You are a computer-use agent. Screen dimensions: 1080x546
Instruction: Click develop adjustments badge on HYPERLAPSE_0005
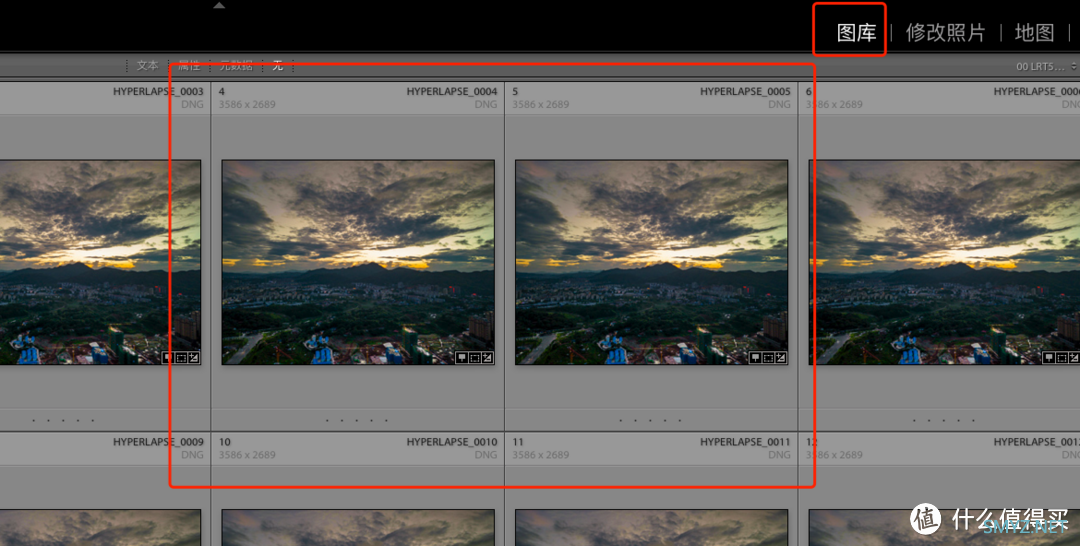coord(780,357)
